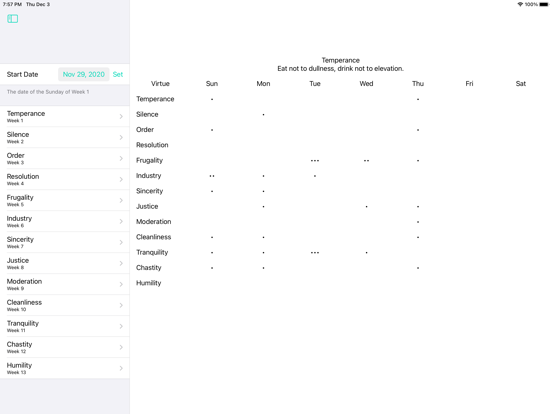Open Temperance Week 1 in sidebar
The width and height of the screenshot is (552, 414).
[65, 116]
